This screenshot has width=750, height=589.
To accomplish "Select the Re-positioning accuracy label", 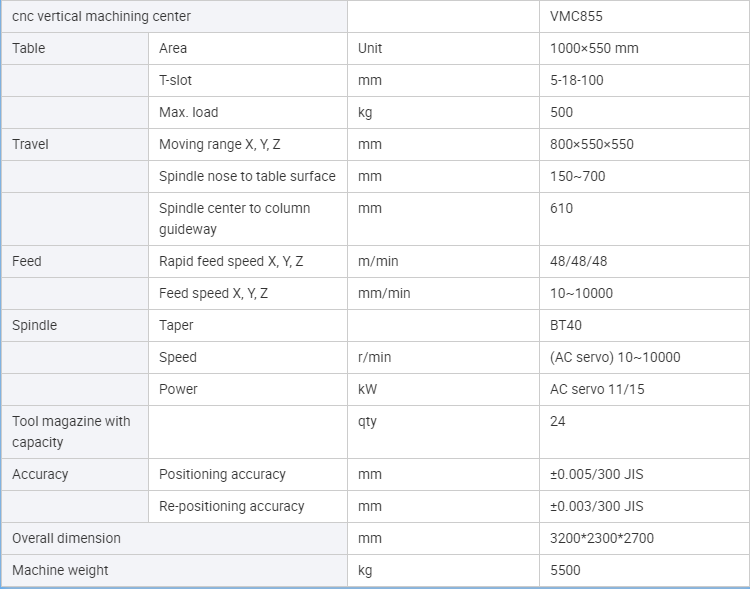I will point(232,507).
